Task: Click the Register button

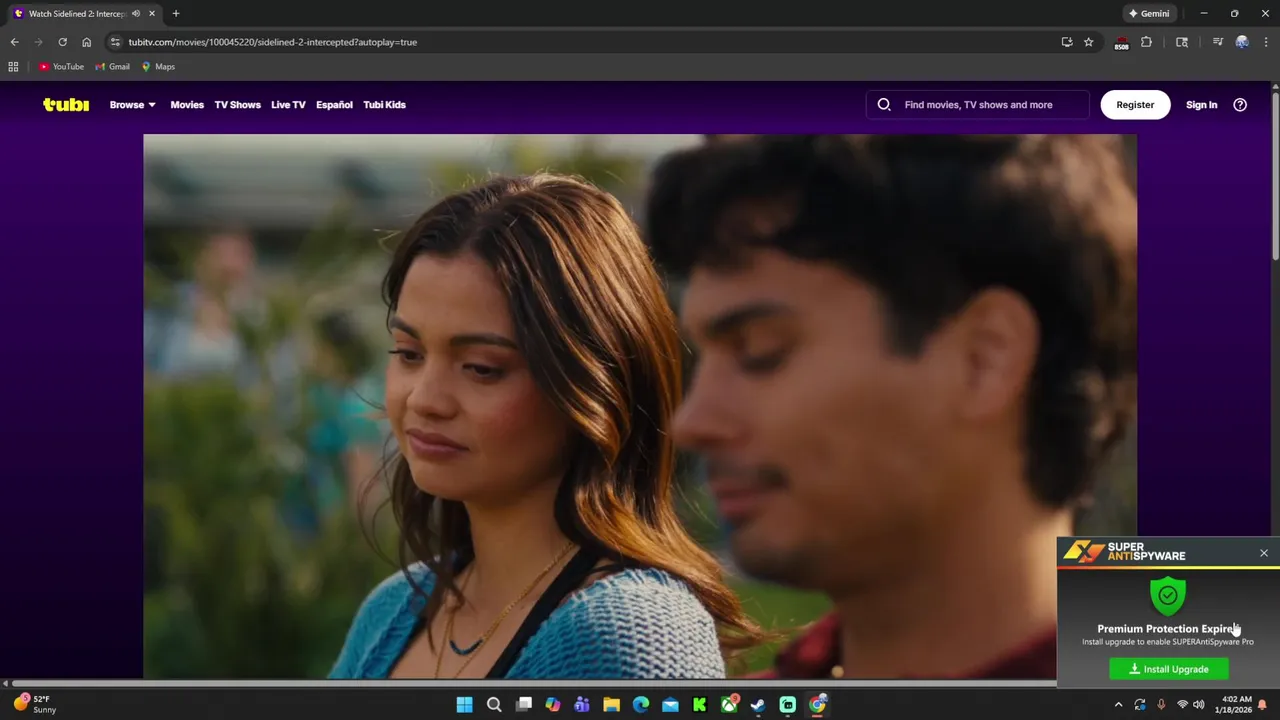Action: [x=1135, y=105]
